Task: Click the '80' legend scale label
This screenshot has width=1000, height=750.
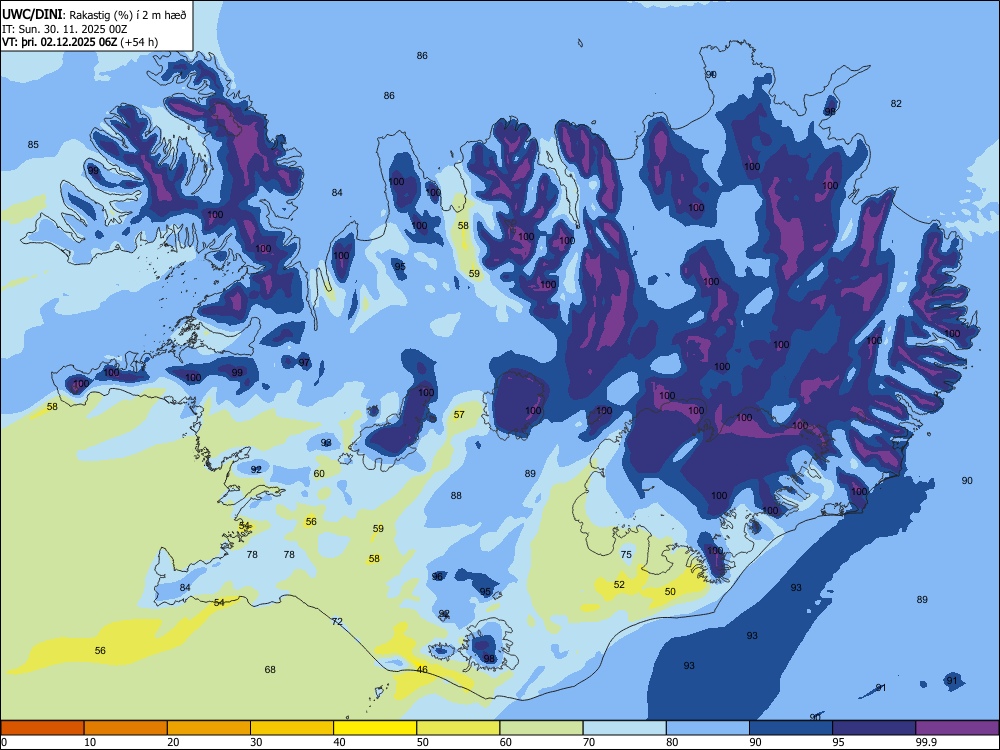Action: tap(672, 742)
